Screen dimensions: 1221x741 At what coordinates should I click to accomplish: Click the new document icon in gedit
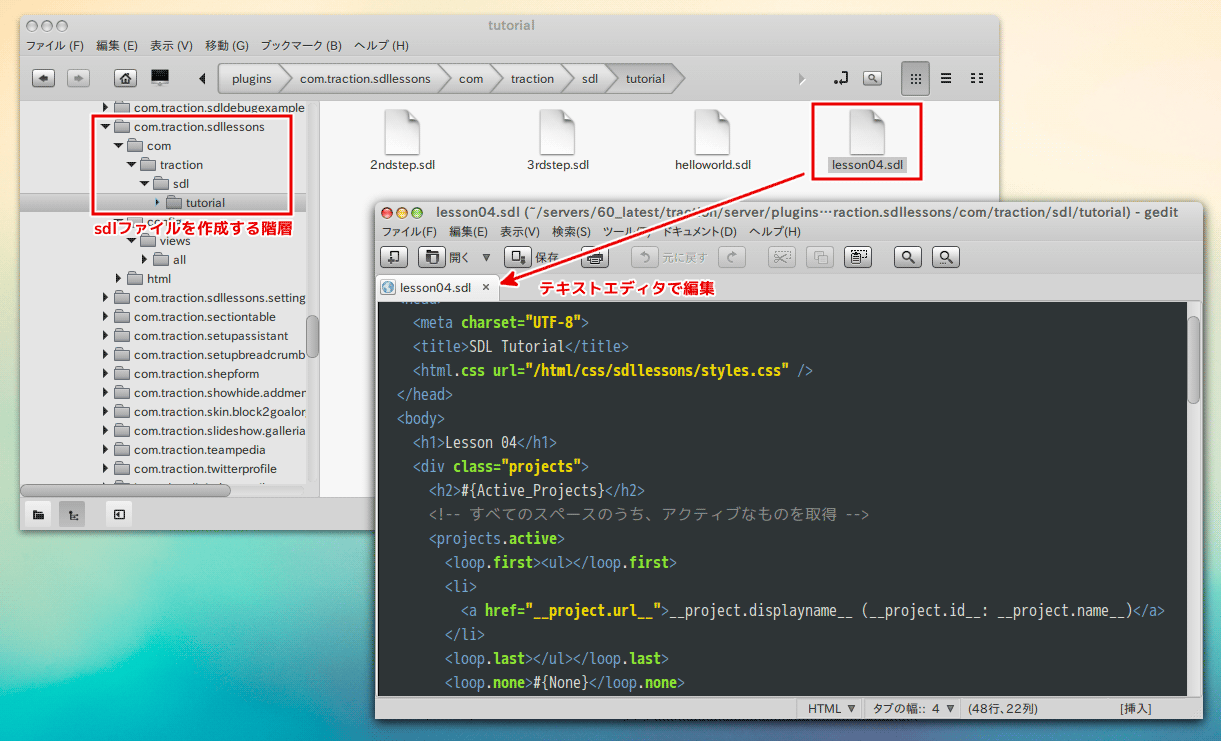click(x=393, y=257)
